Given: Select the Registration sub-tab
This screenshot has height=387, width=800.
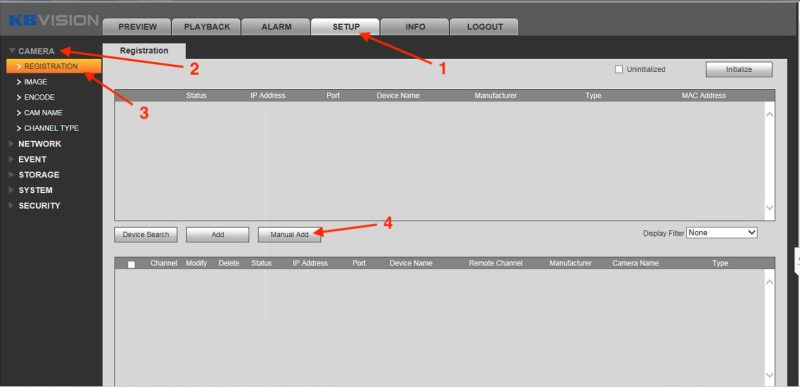Looking at the screenshot, I should [x=144, y=51].
